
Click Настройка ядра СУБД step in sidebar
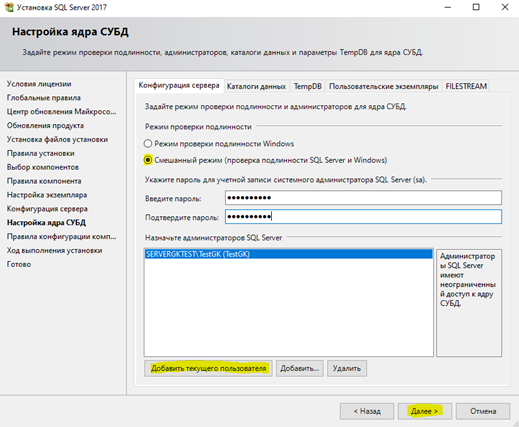[46, 223]
